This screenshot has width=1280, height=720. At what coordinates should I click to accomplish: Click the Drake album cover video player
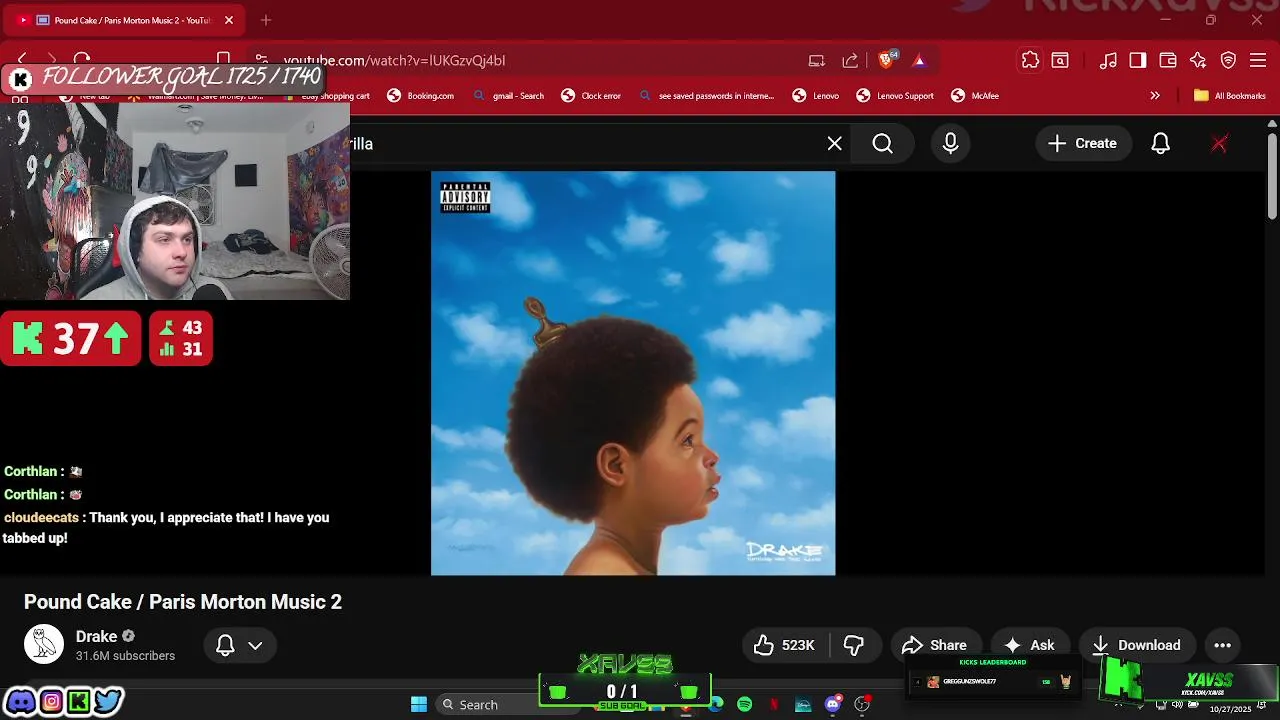pyautogui.click(x=633, y=373)
